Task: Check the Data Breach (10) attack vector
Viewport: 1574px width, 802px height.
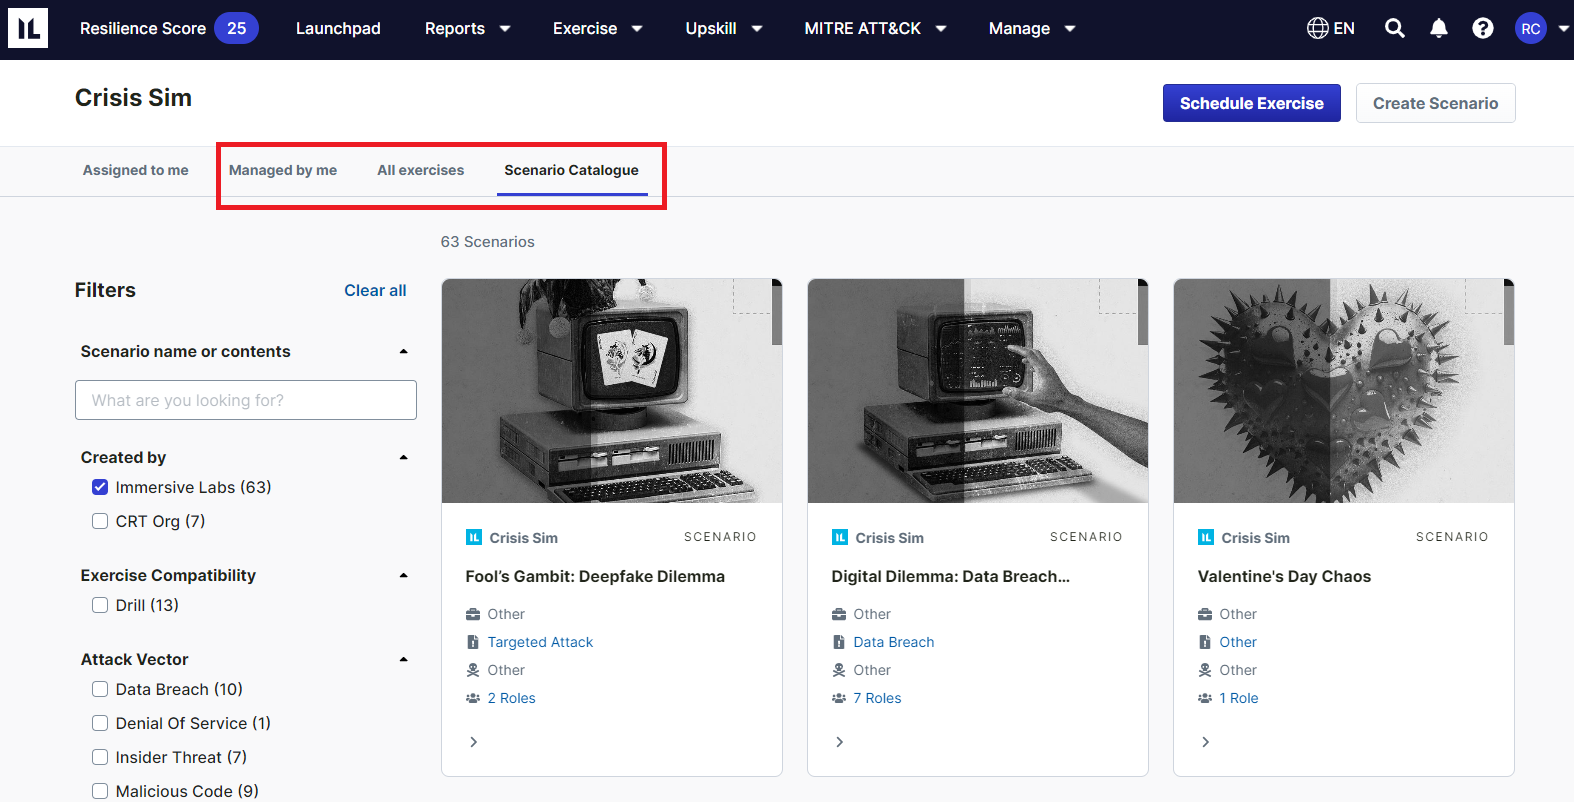Action: tap(100, 689)
